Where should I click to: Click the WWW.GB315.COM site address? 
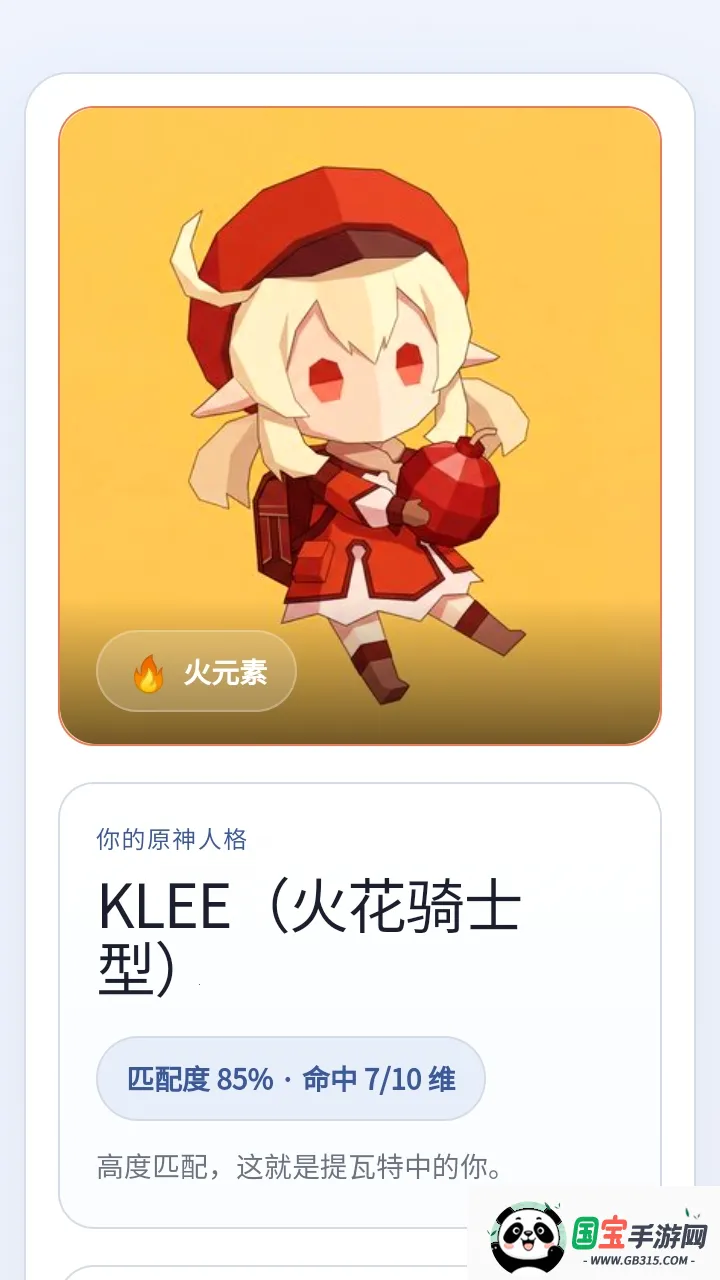tap(640, 1260)
